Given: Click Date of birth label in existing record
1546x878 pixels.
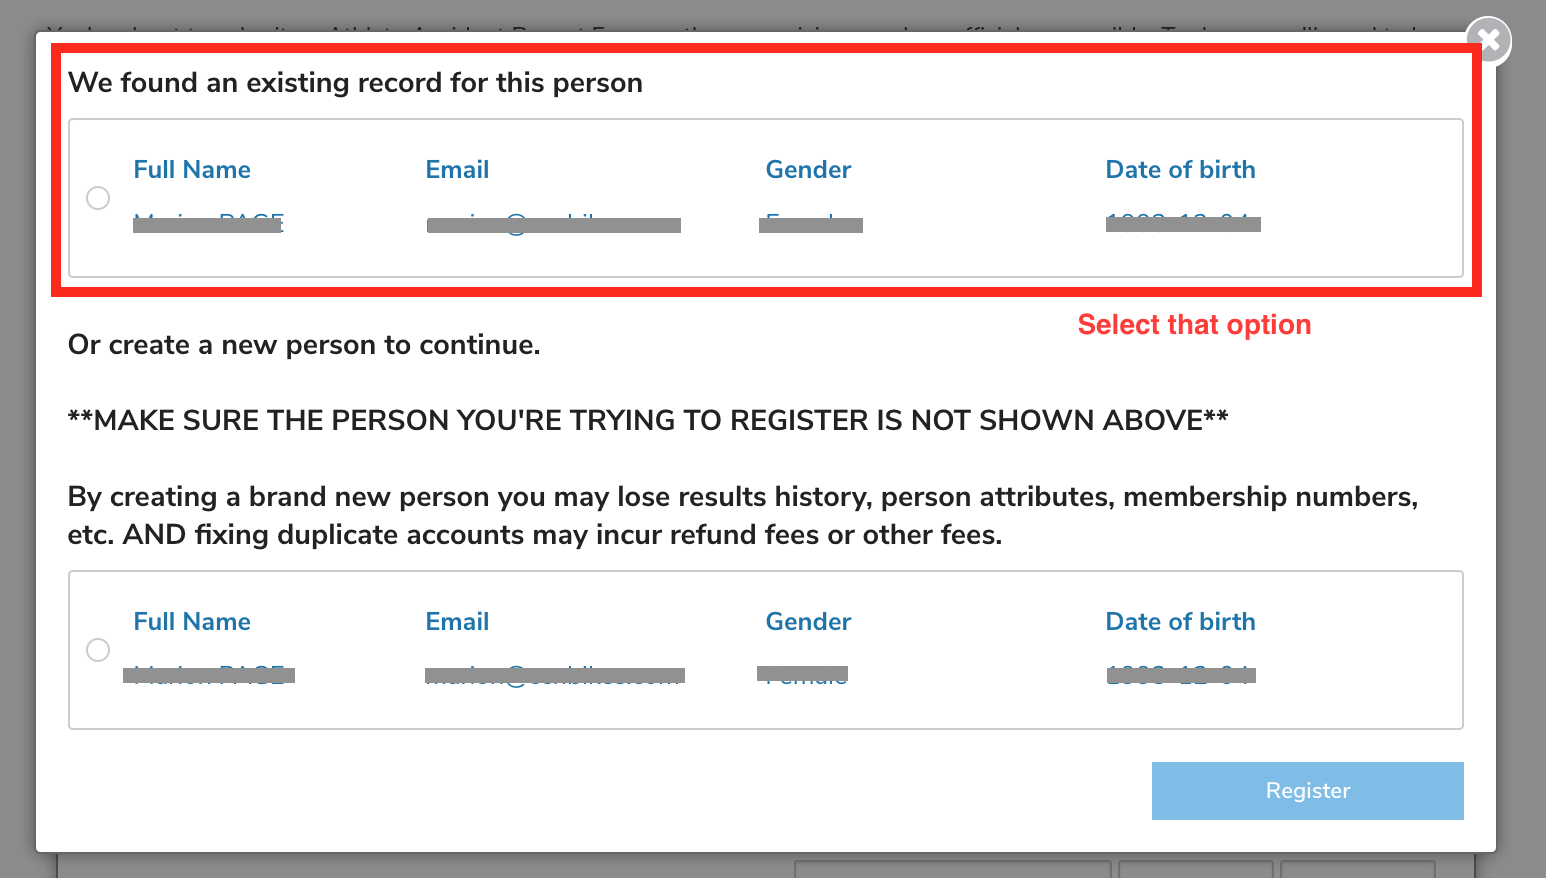Looking at the screenshot, I should point(1180,170).
